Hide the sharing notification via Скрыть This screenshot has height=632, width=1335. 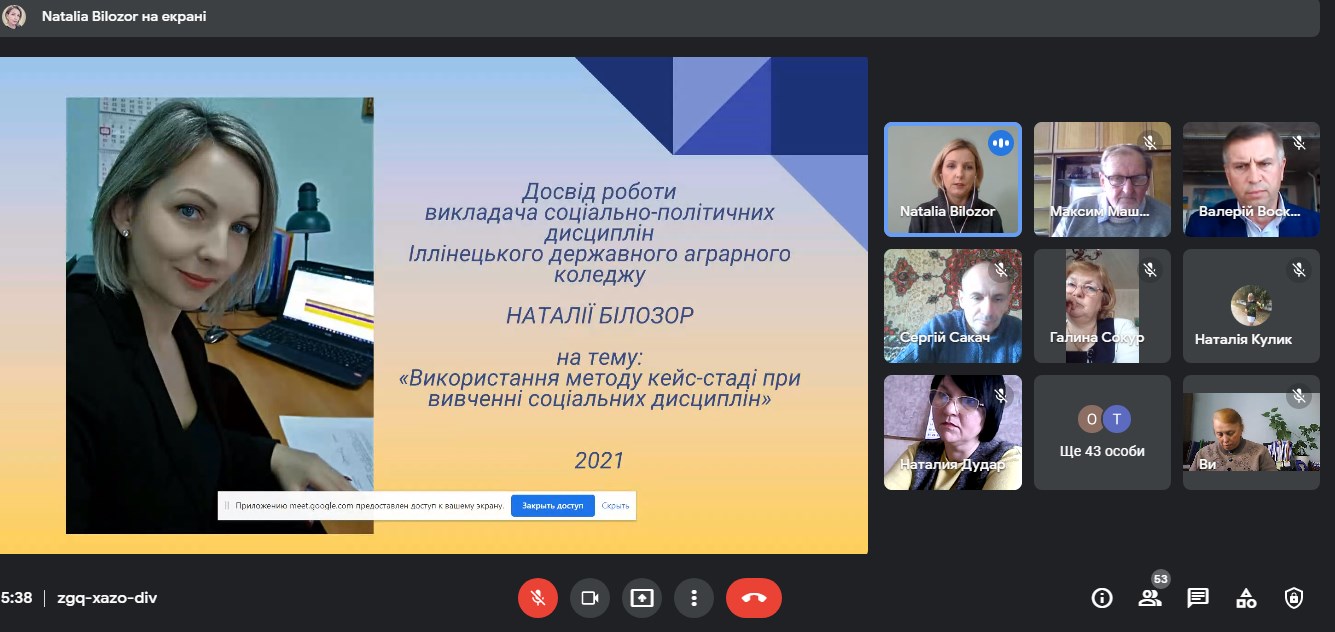(x=614, y=505)
